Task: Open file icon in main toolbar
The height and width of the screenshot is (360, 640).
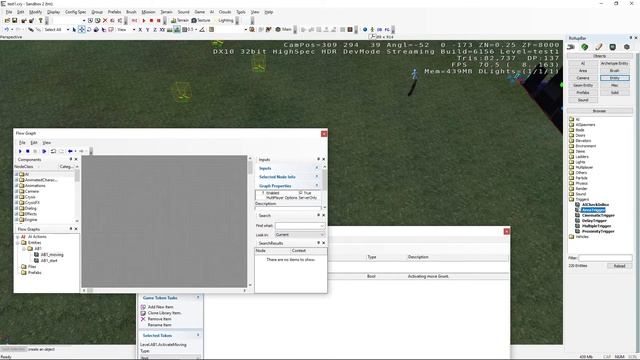Action: click(x=7, y=20)
